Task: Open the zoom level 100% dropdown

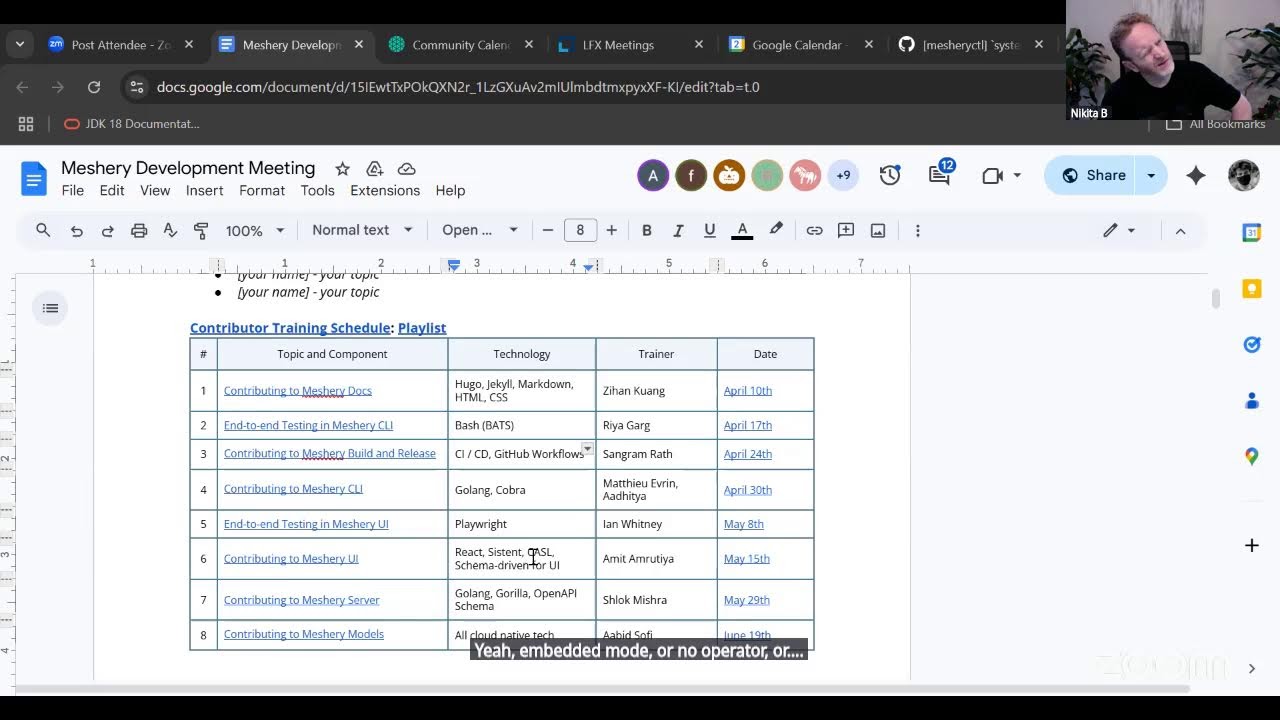Action: pos(254,230)
